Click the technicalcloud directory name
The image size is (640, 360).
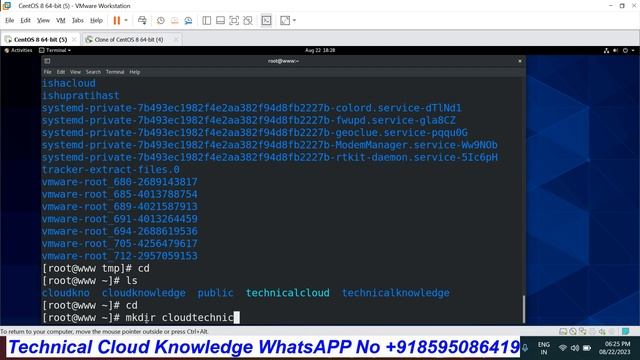pyautogui.click(x=287, y=293)
